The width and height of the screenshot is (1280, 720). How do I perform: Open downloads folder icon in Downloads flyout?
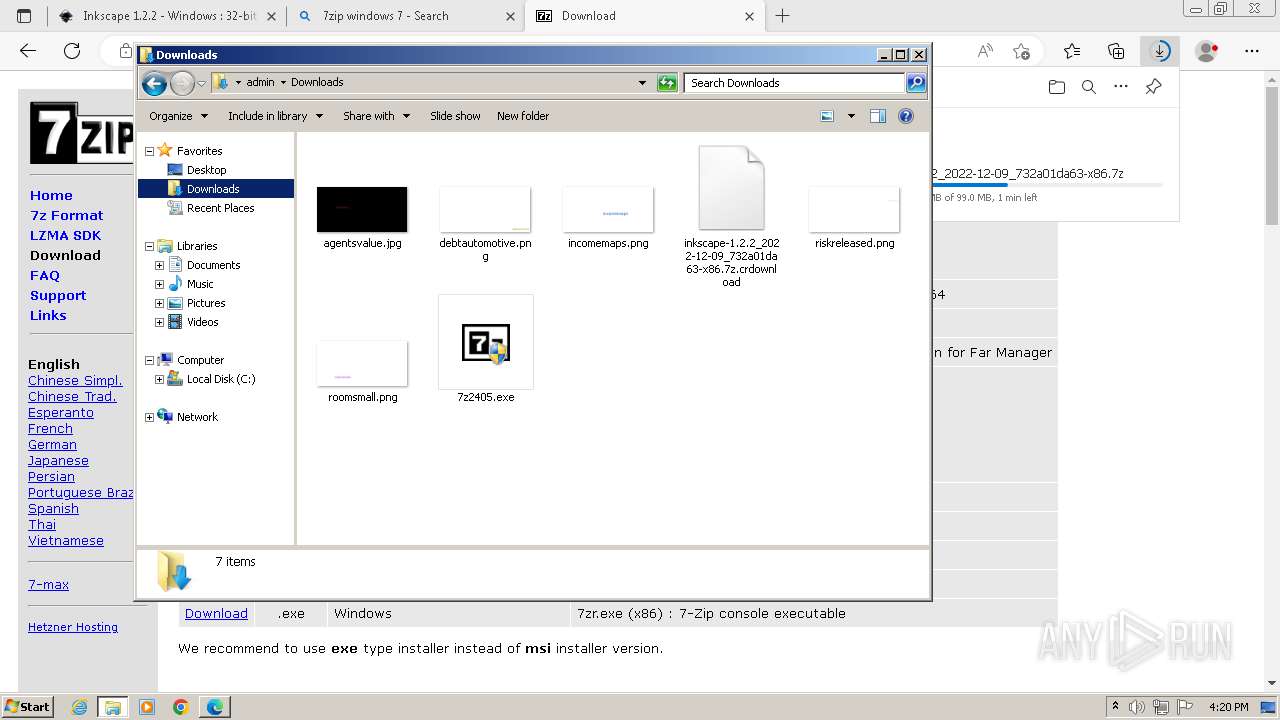[1057, 87]
